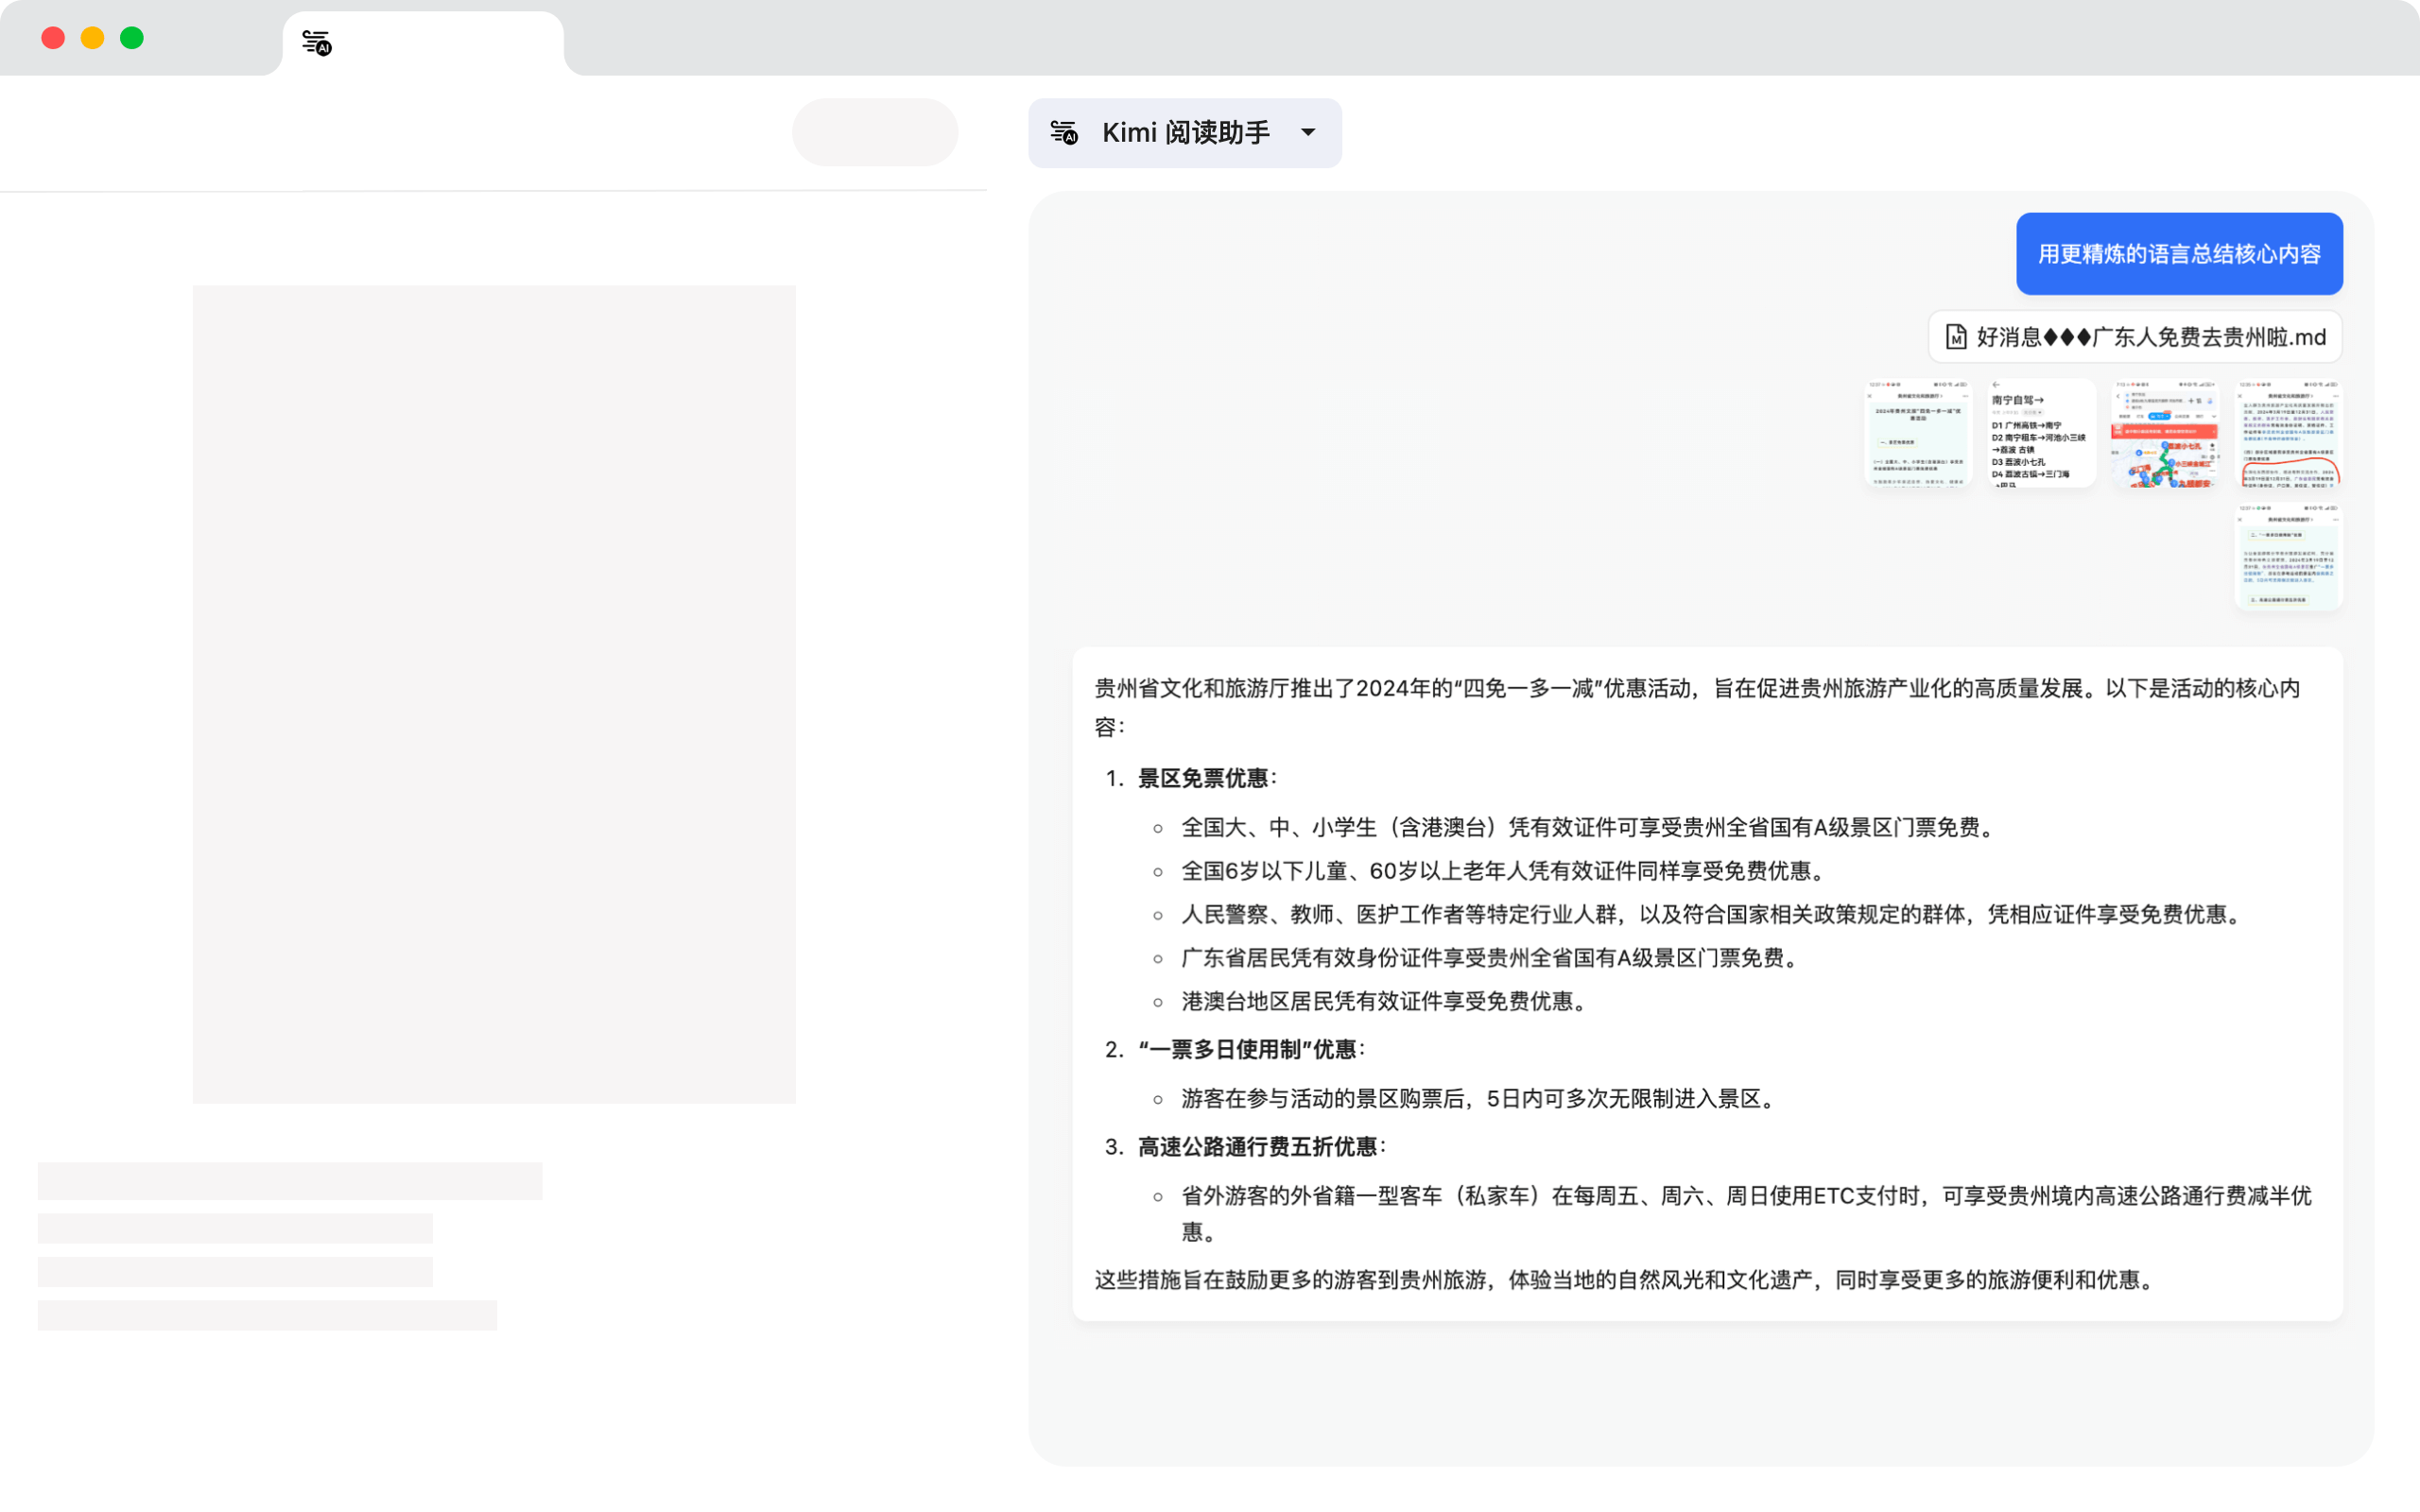2420x1512 pixels.
Task: Click the grey search pill in the left pane
Action: pos(875,131)
